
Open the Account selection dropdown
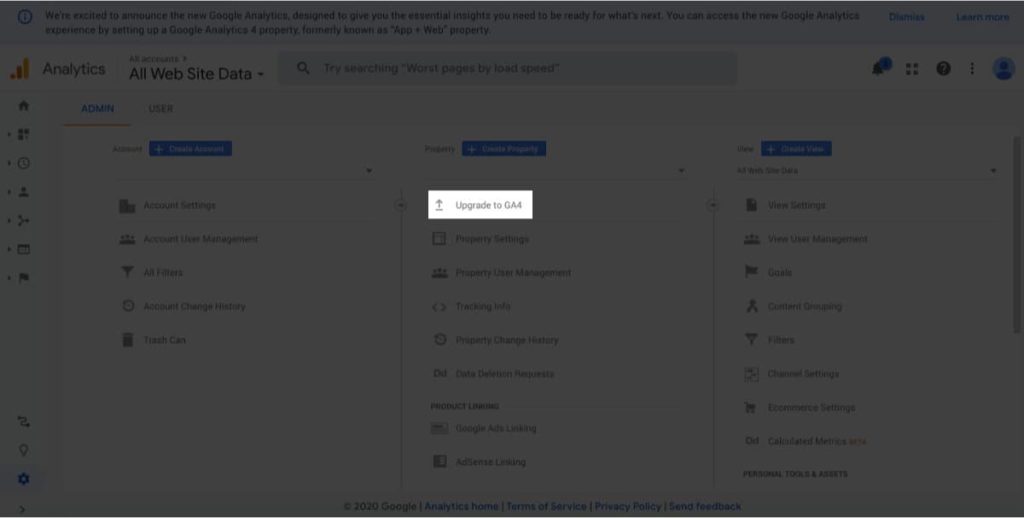(x=245, y=170)
